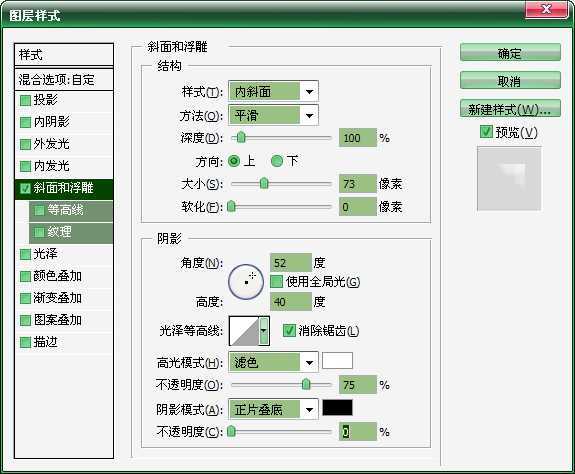
Task: Click the white highlight color swatch
Action: [x=337, y=361]
